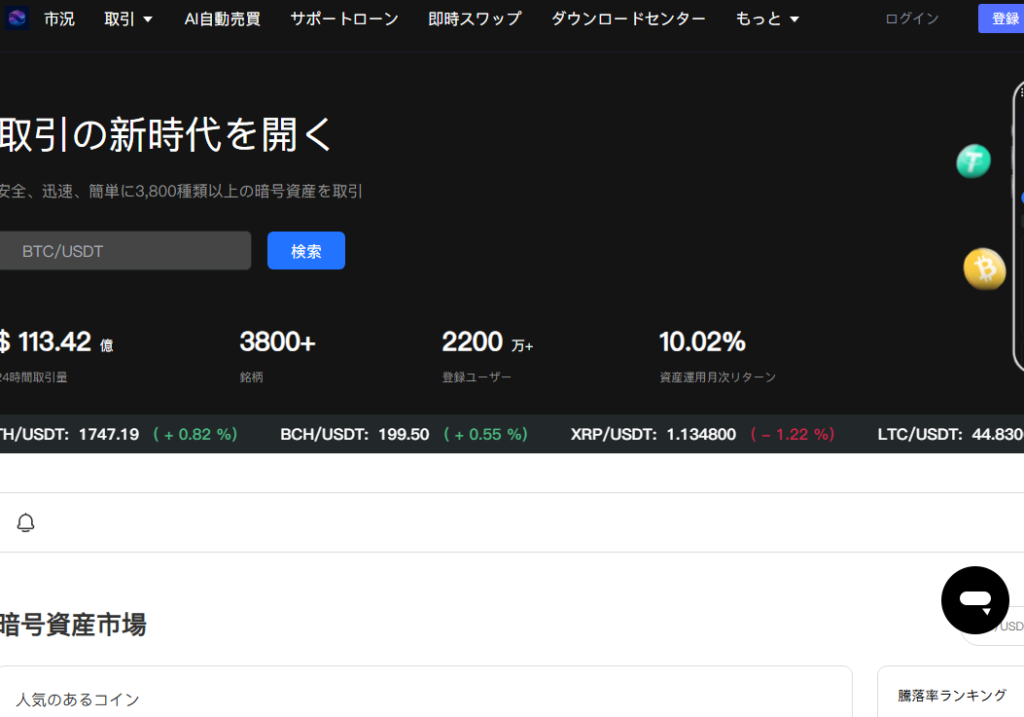Select the 人気のあるコイン panel title
1024x717 pixels.
pyautogui.click(x=78, y=699)
